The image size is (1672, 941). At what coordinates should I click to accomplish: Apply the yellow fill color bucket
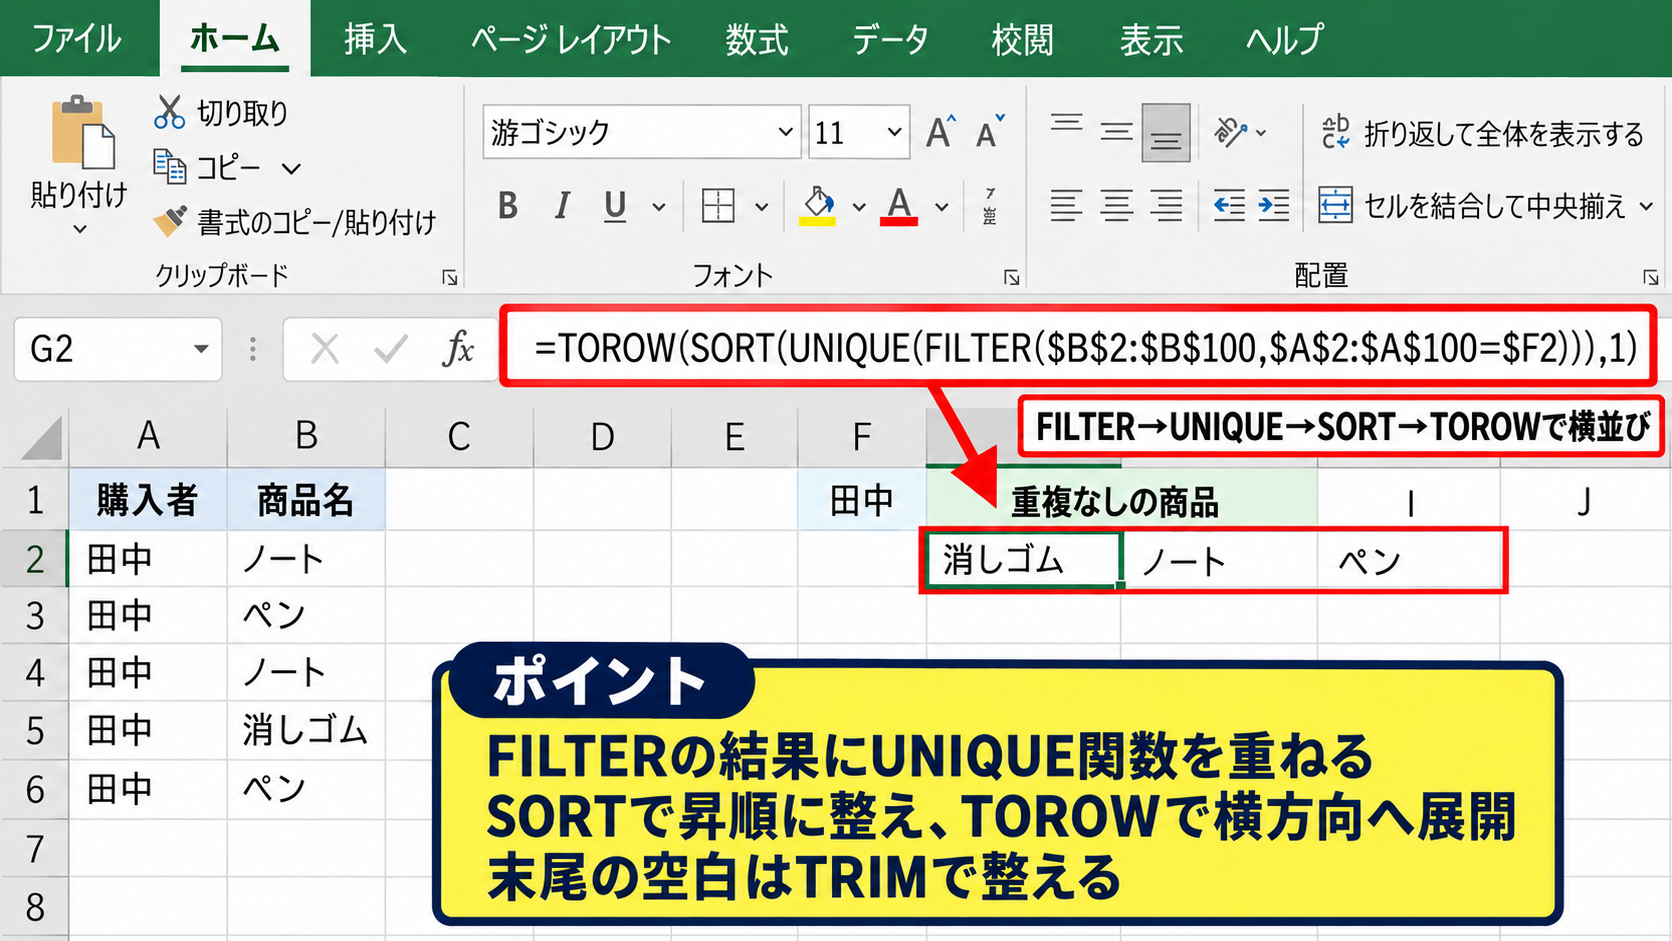[x=818, y=206]
